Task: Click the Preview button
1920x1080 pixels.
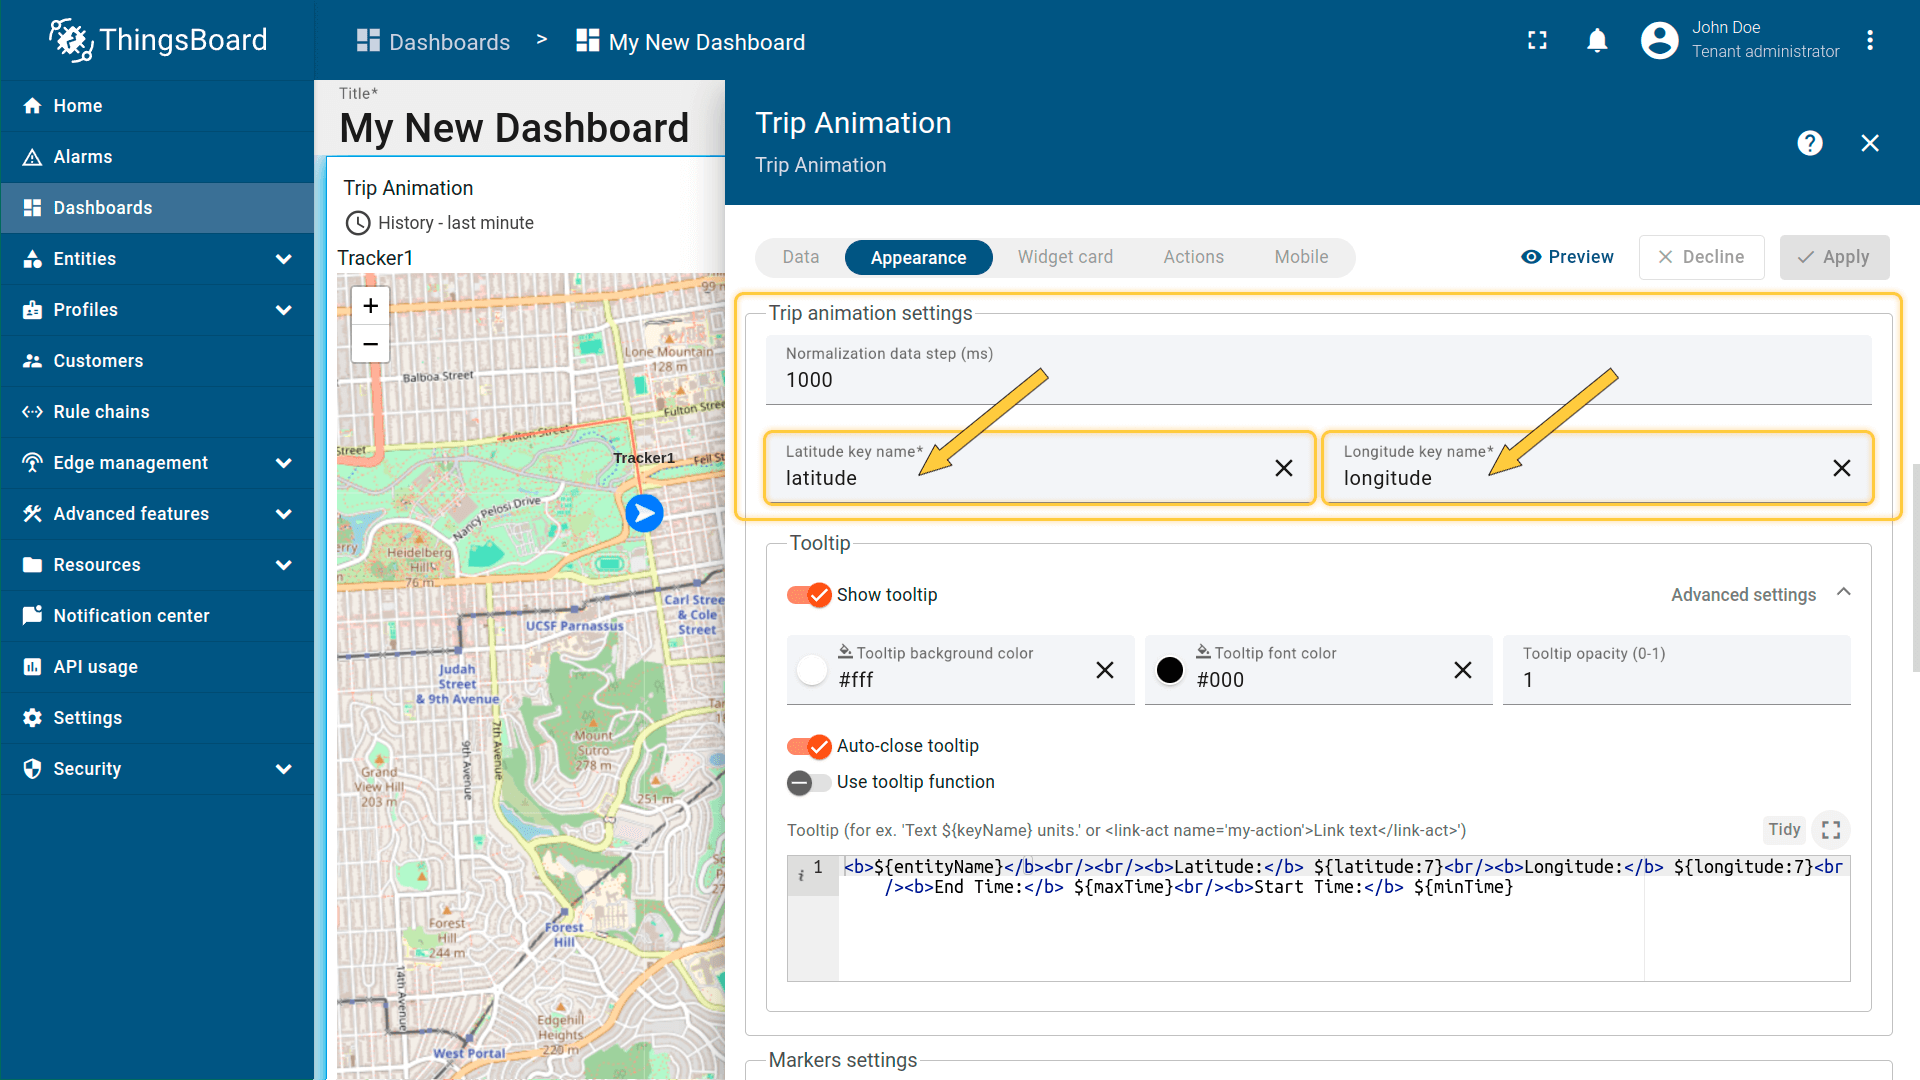Action: click(x=1567, y=257)
